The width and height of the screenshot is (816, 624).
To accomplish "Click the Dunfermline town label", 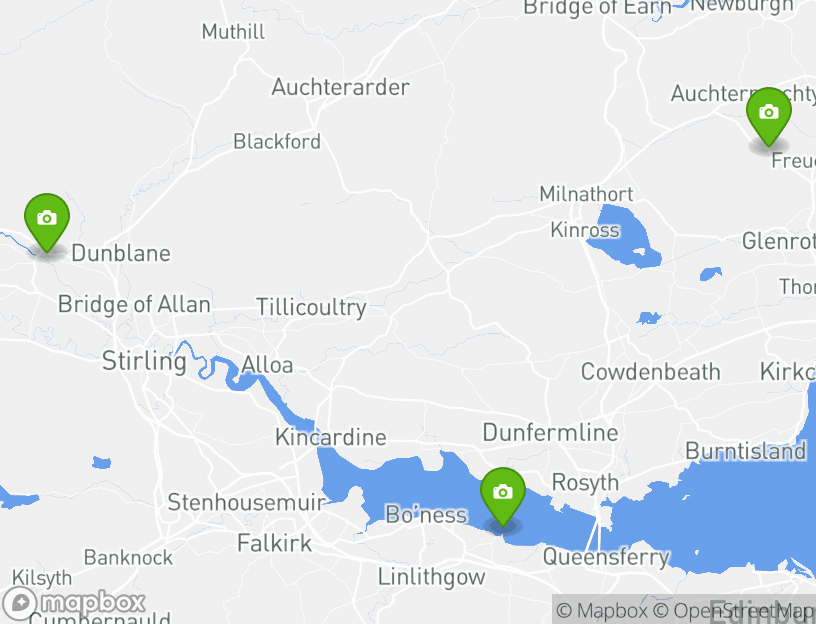I will point(551,432).
